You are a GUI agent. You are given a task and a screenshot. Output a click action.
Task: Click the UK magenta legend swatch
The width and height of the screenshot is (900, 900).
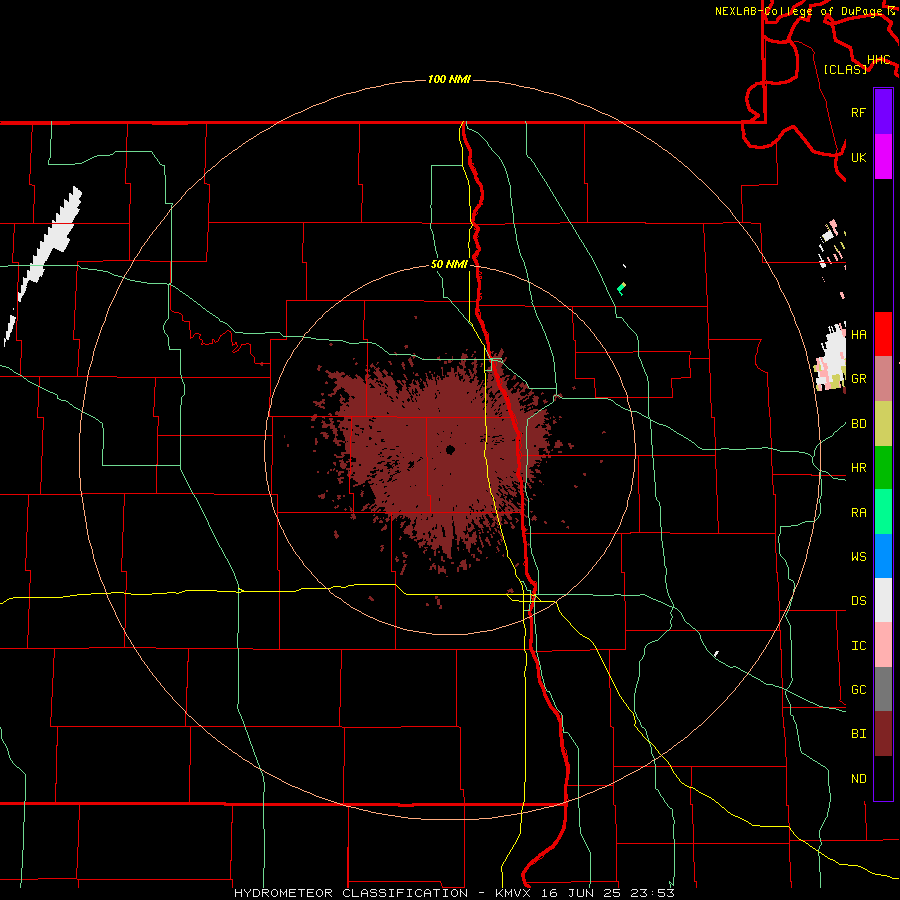pyautogui.click(x=883, y=157)
